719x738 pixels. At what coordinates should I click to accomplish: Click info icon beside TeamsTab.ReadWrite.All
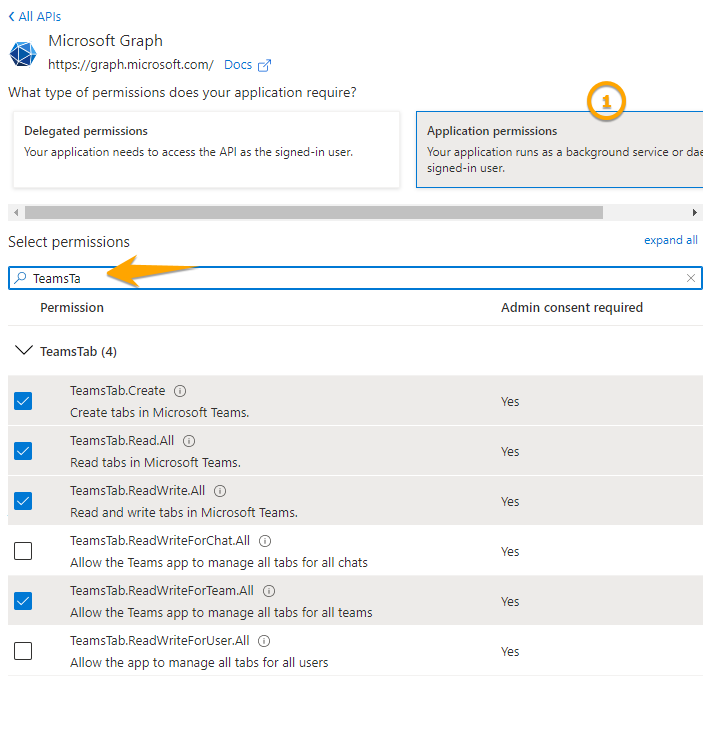[x=220, y=491]
